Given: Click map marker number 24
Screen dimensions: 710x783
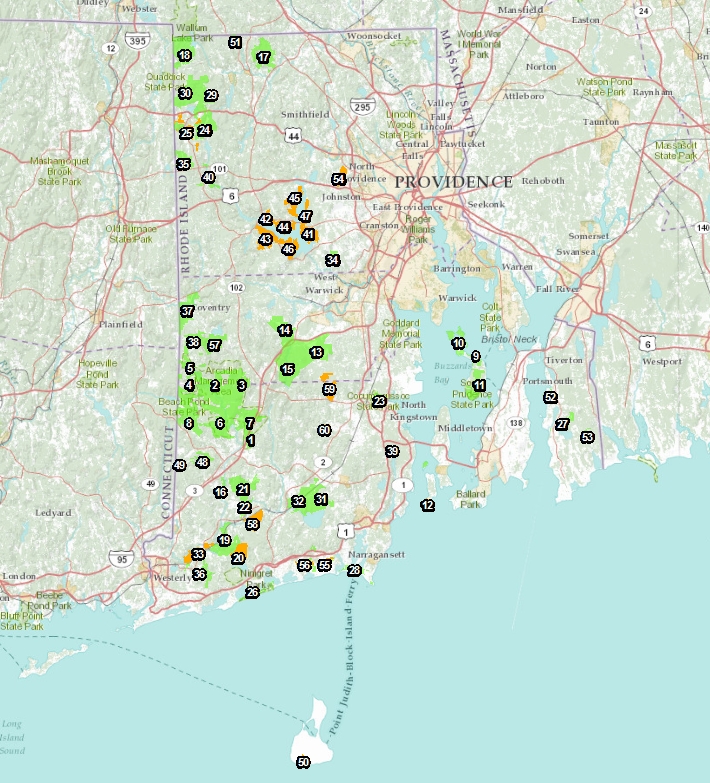Looking at the screenshot, I should (205, 130).
